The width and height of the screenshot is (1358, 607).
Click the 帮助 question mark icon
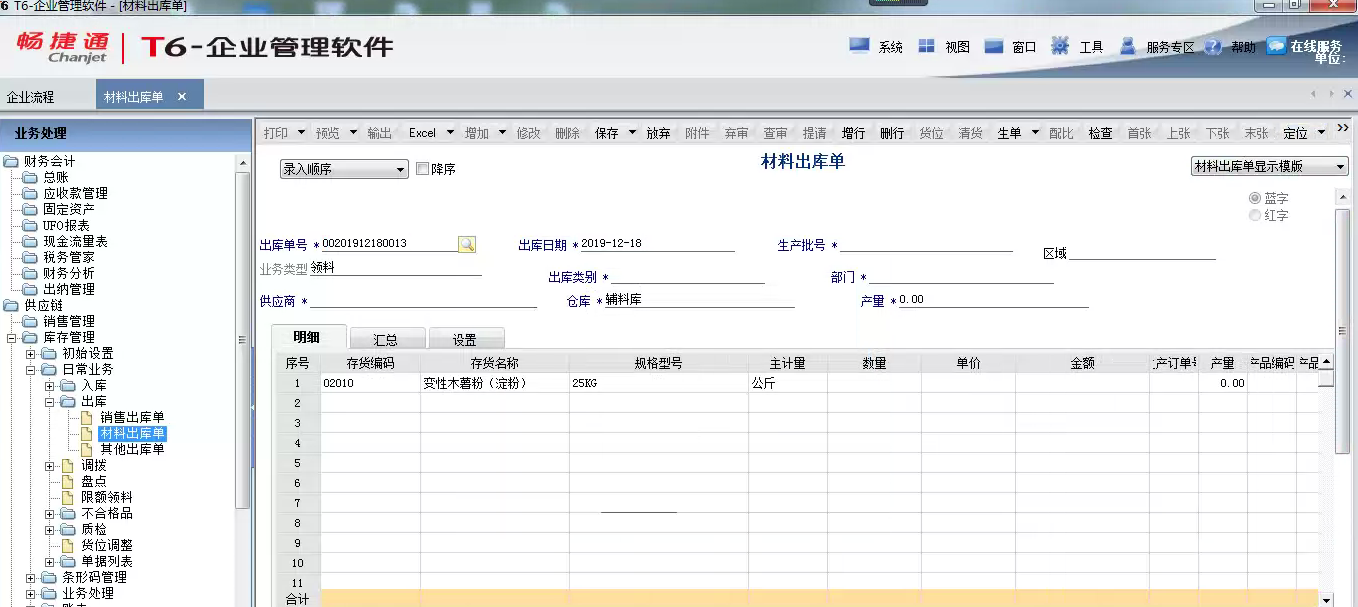[1213, 46]
